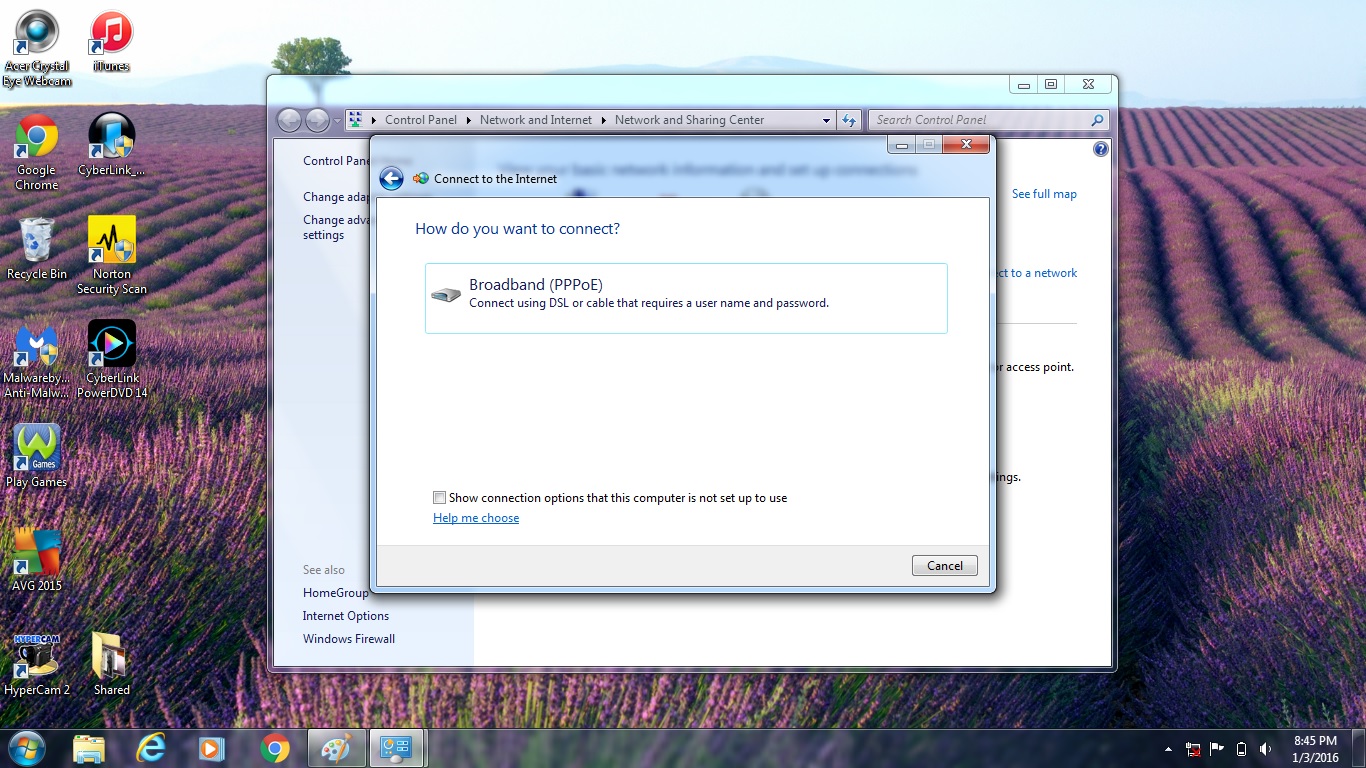The width and height of the screenshot is (1366, 768).
Task: Expand the arrow after Control Panel breadcrumb
Action: point(468,120)
